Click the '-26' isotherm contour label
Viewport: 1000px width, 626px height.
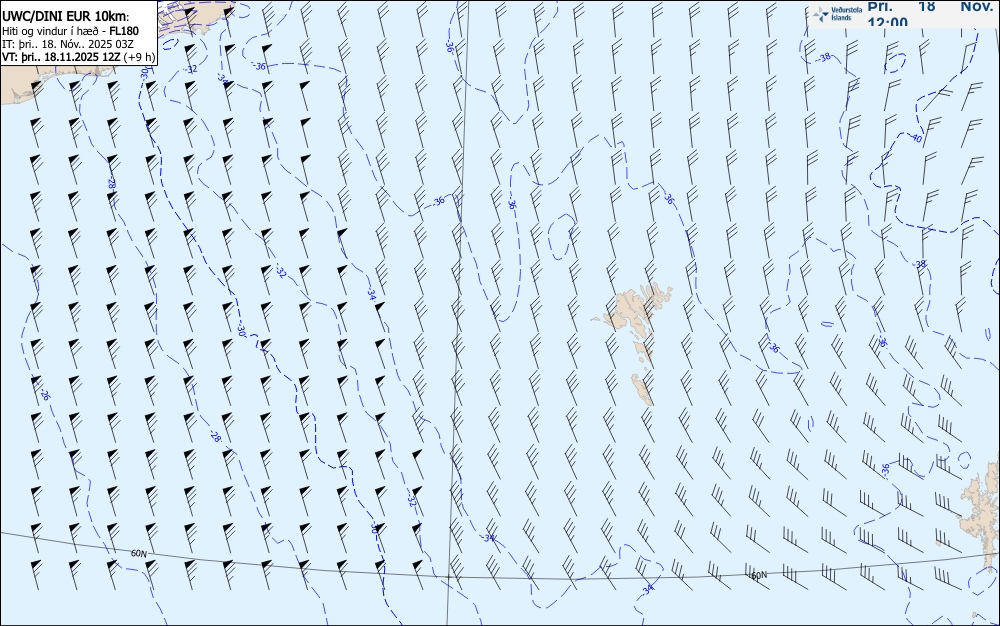[44, 395]
